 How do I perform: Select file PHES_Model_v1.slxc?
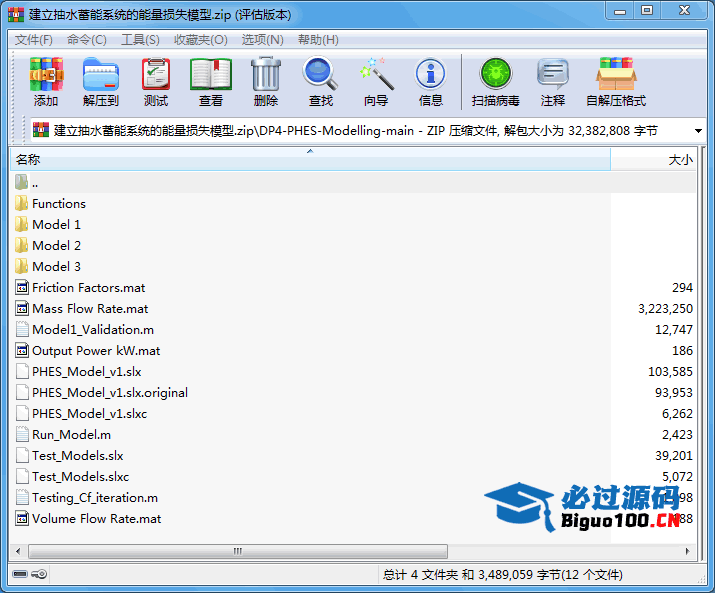tap(89, 413)
